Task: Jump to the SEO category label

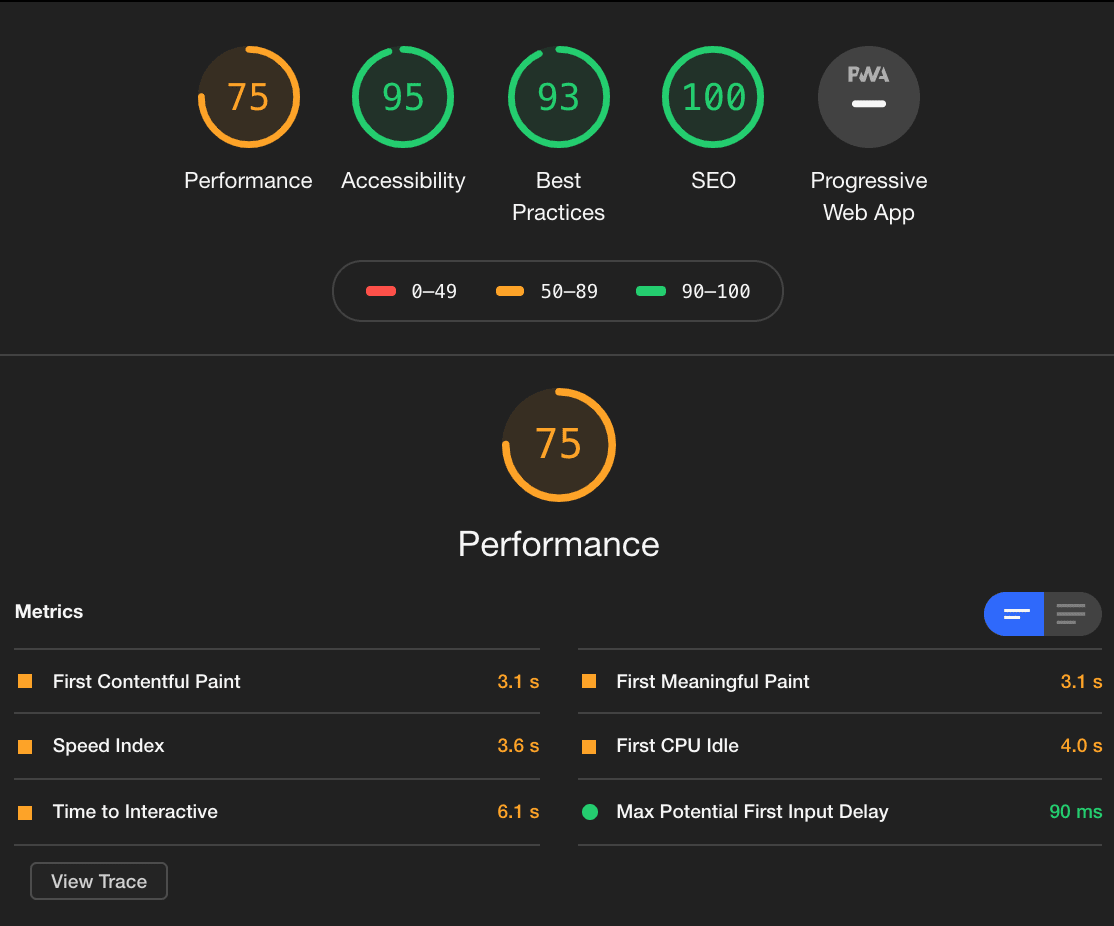Action: pyautogui.click(x=713, y=181)
